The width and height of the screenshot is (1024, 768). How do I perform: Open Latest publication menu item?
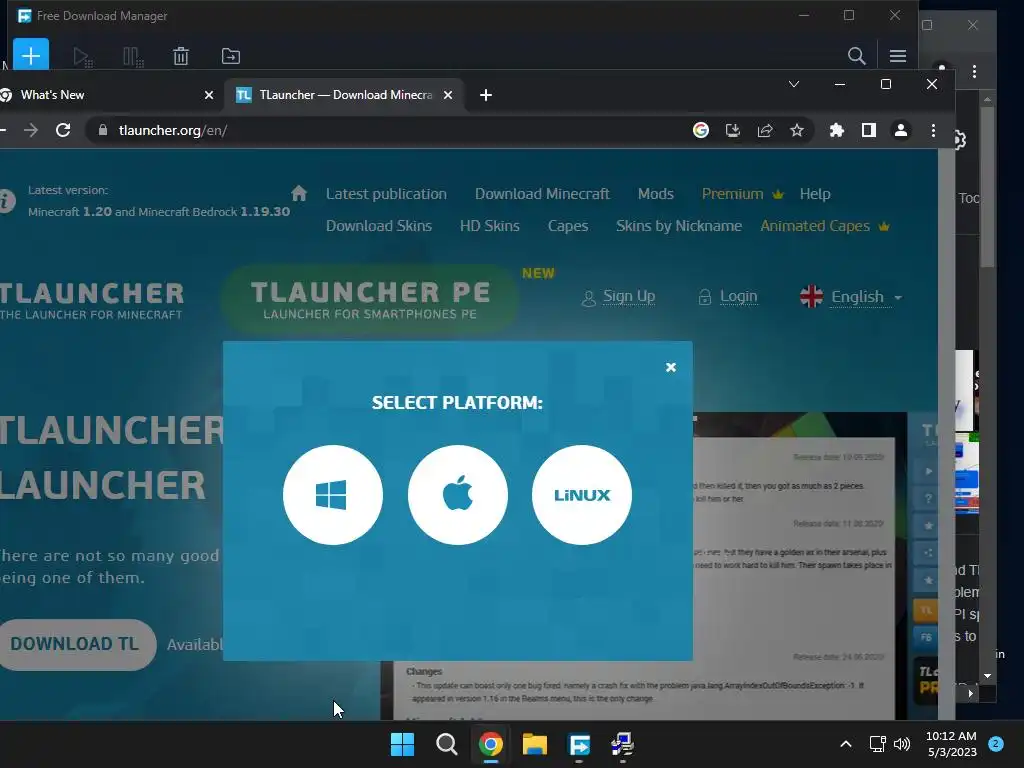pos(386,194)
